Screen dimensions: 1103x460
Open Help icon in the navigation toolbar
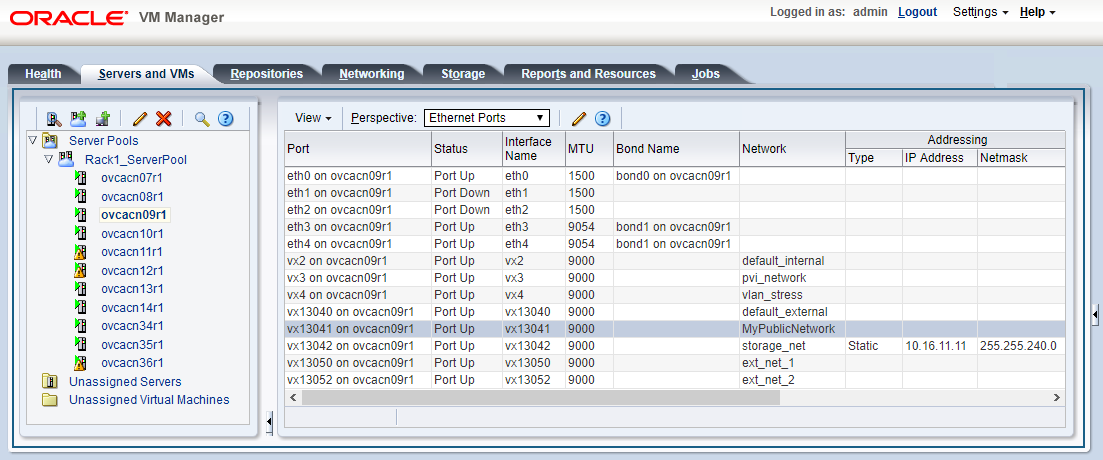point(225,119)
